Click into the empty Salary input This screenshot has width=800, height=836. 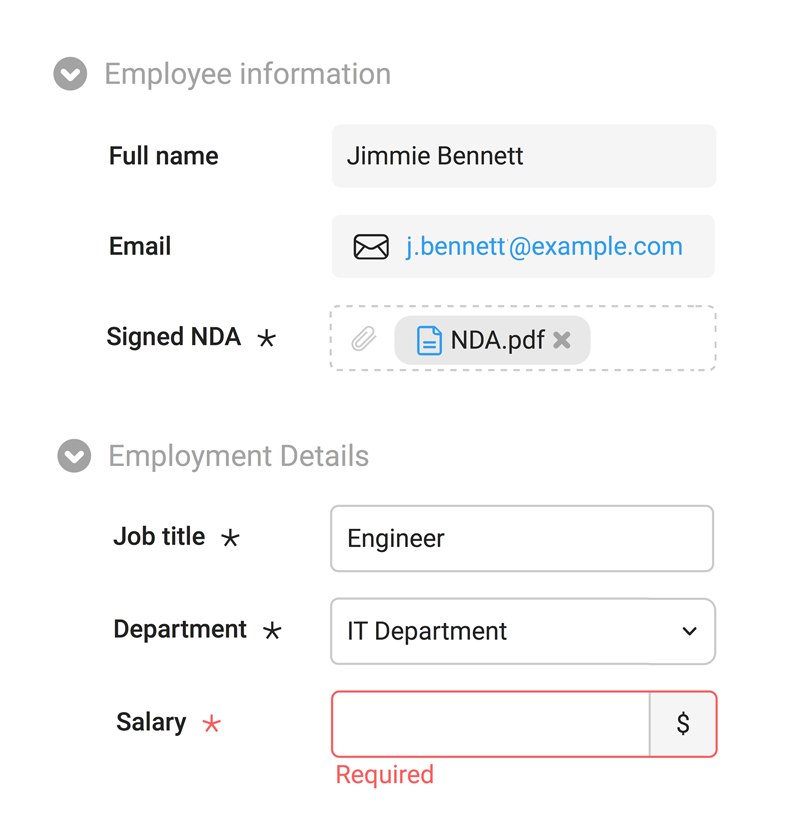pyautogui.click(x=490, y=724)
